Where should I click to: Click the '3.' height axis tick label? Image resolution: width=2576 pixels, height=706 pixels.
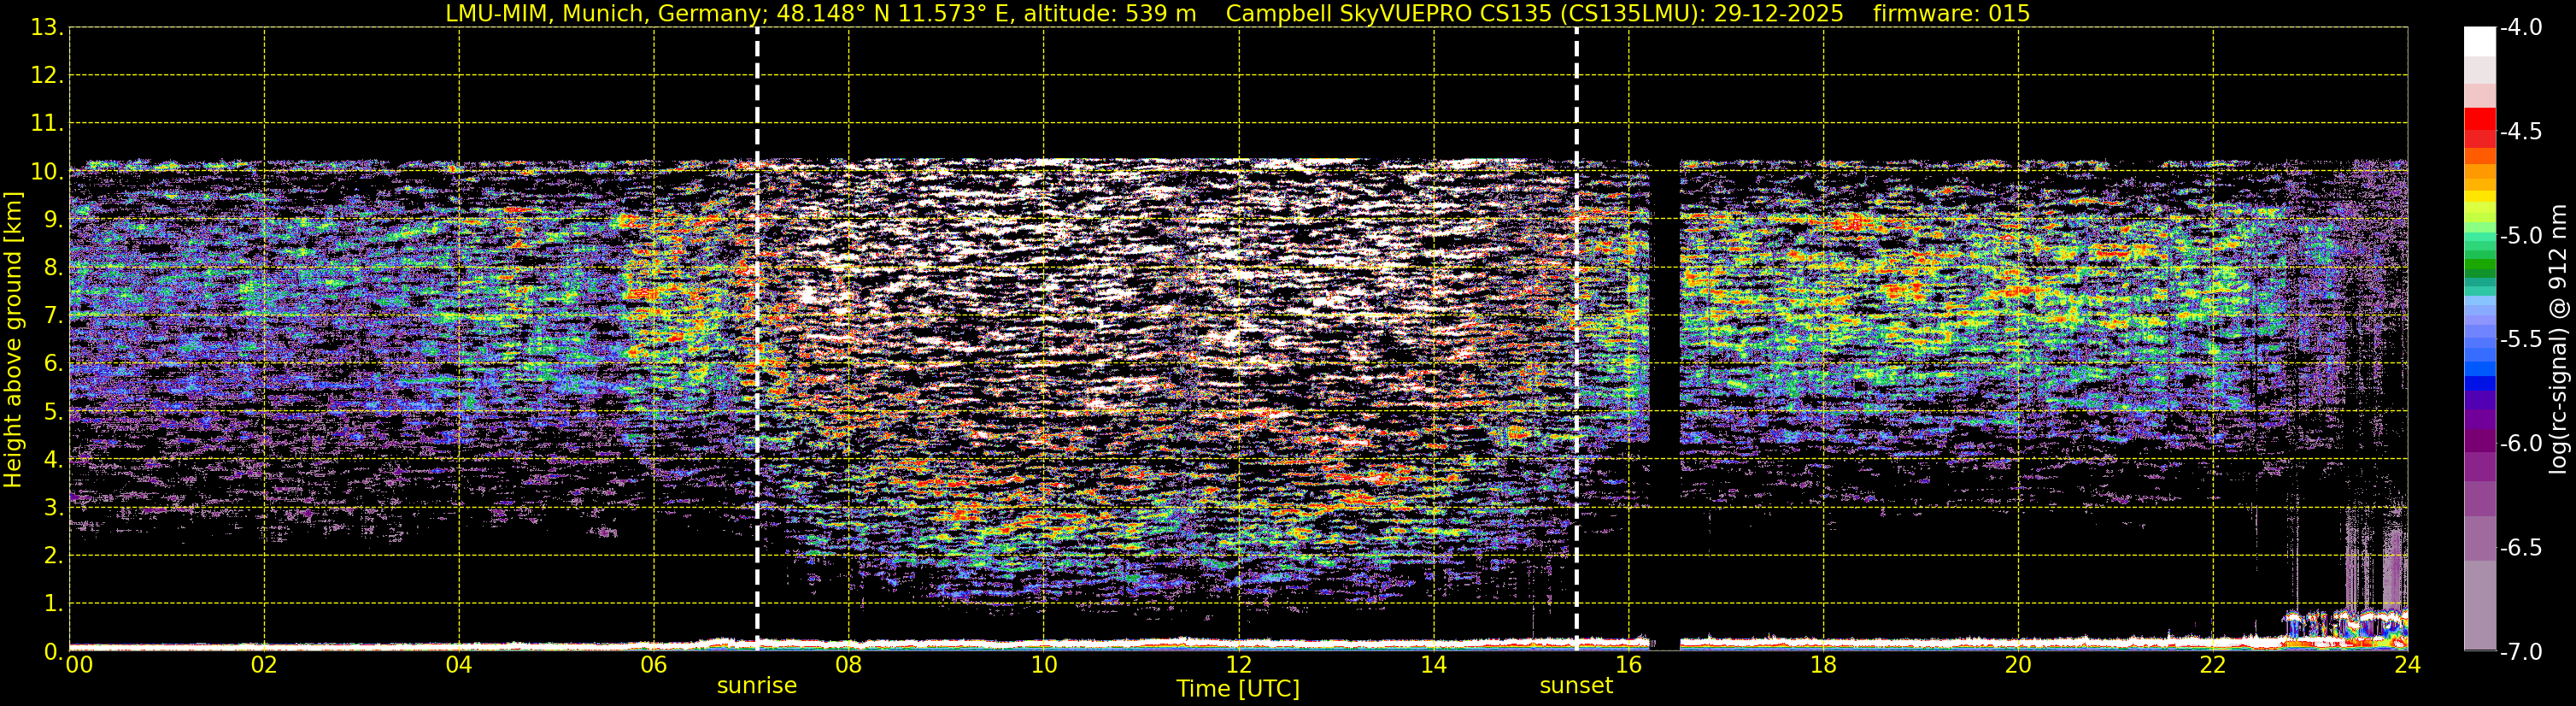click(x=54, y=508)
